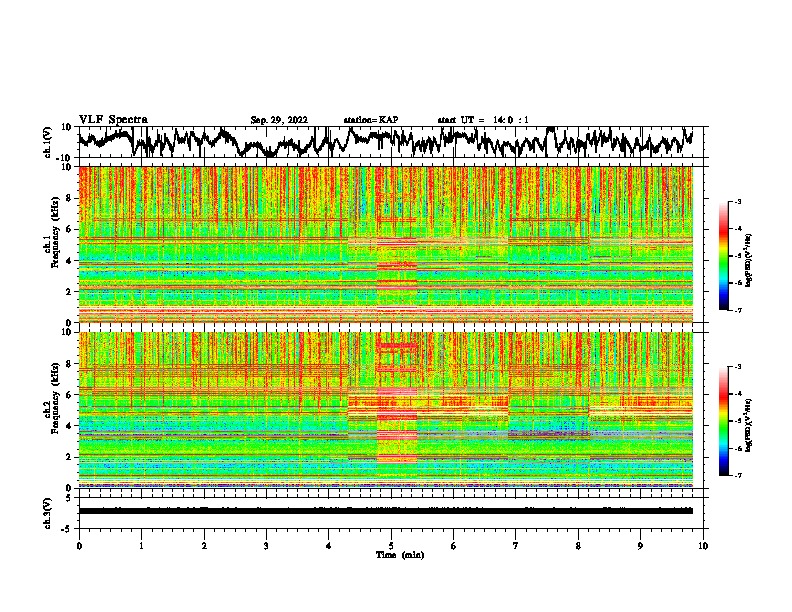The image size is (792, 612).
Task: Click the 'VLF Spectra' title text
Action: click(x=113, y=120)
